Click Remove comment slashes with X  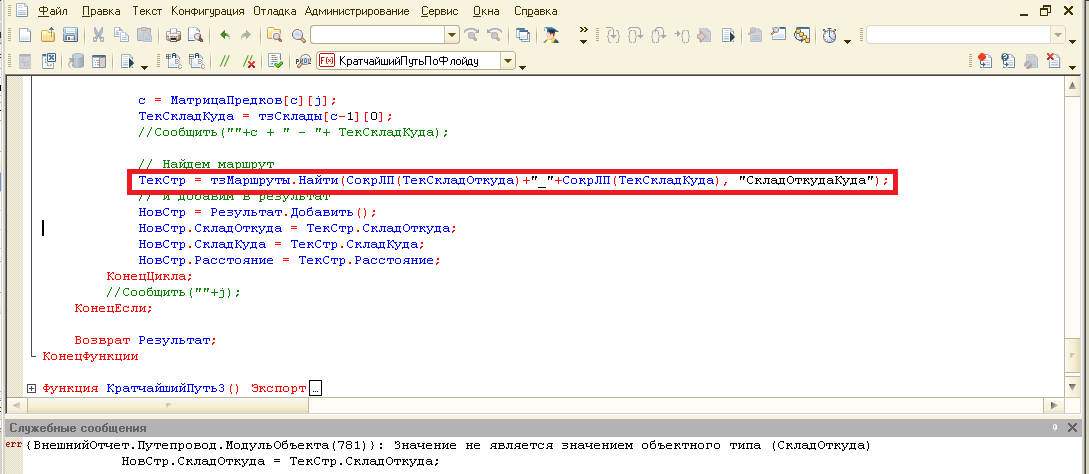(x=247, y=61)
